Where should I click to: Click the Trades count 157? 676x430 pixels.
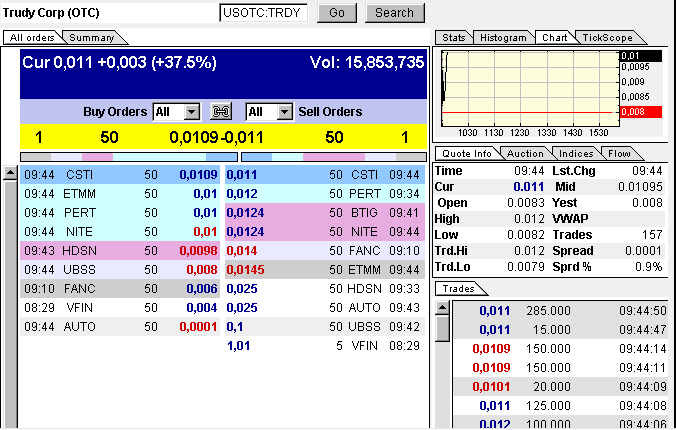(x=652, y=235)
